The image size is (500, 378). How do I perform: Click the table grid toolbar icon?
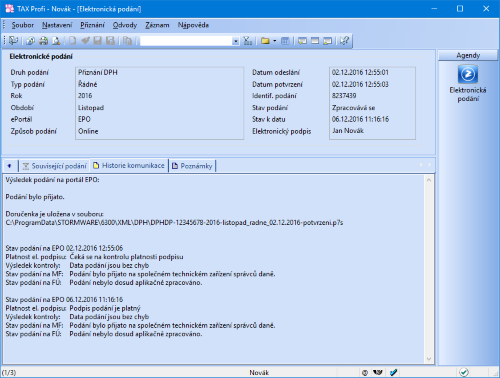285,41
